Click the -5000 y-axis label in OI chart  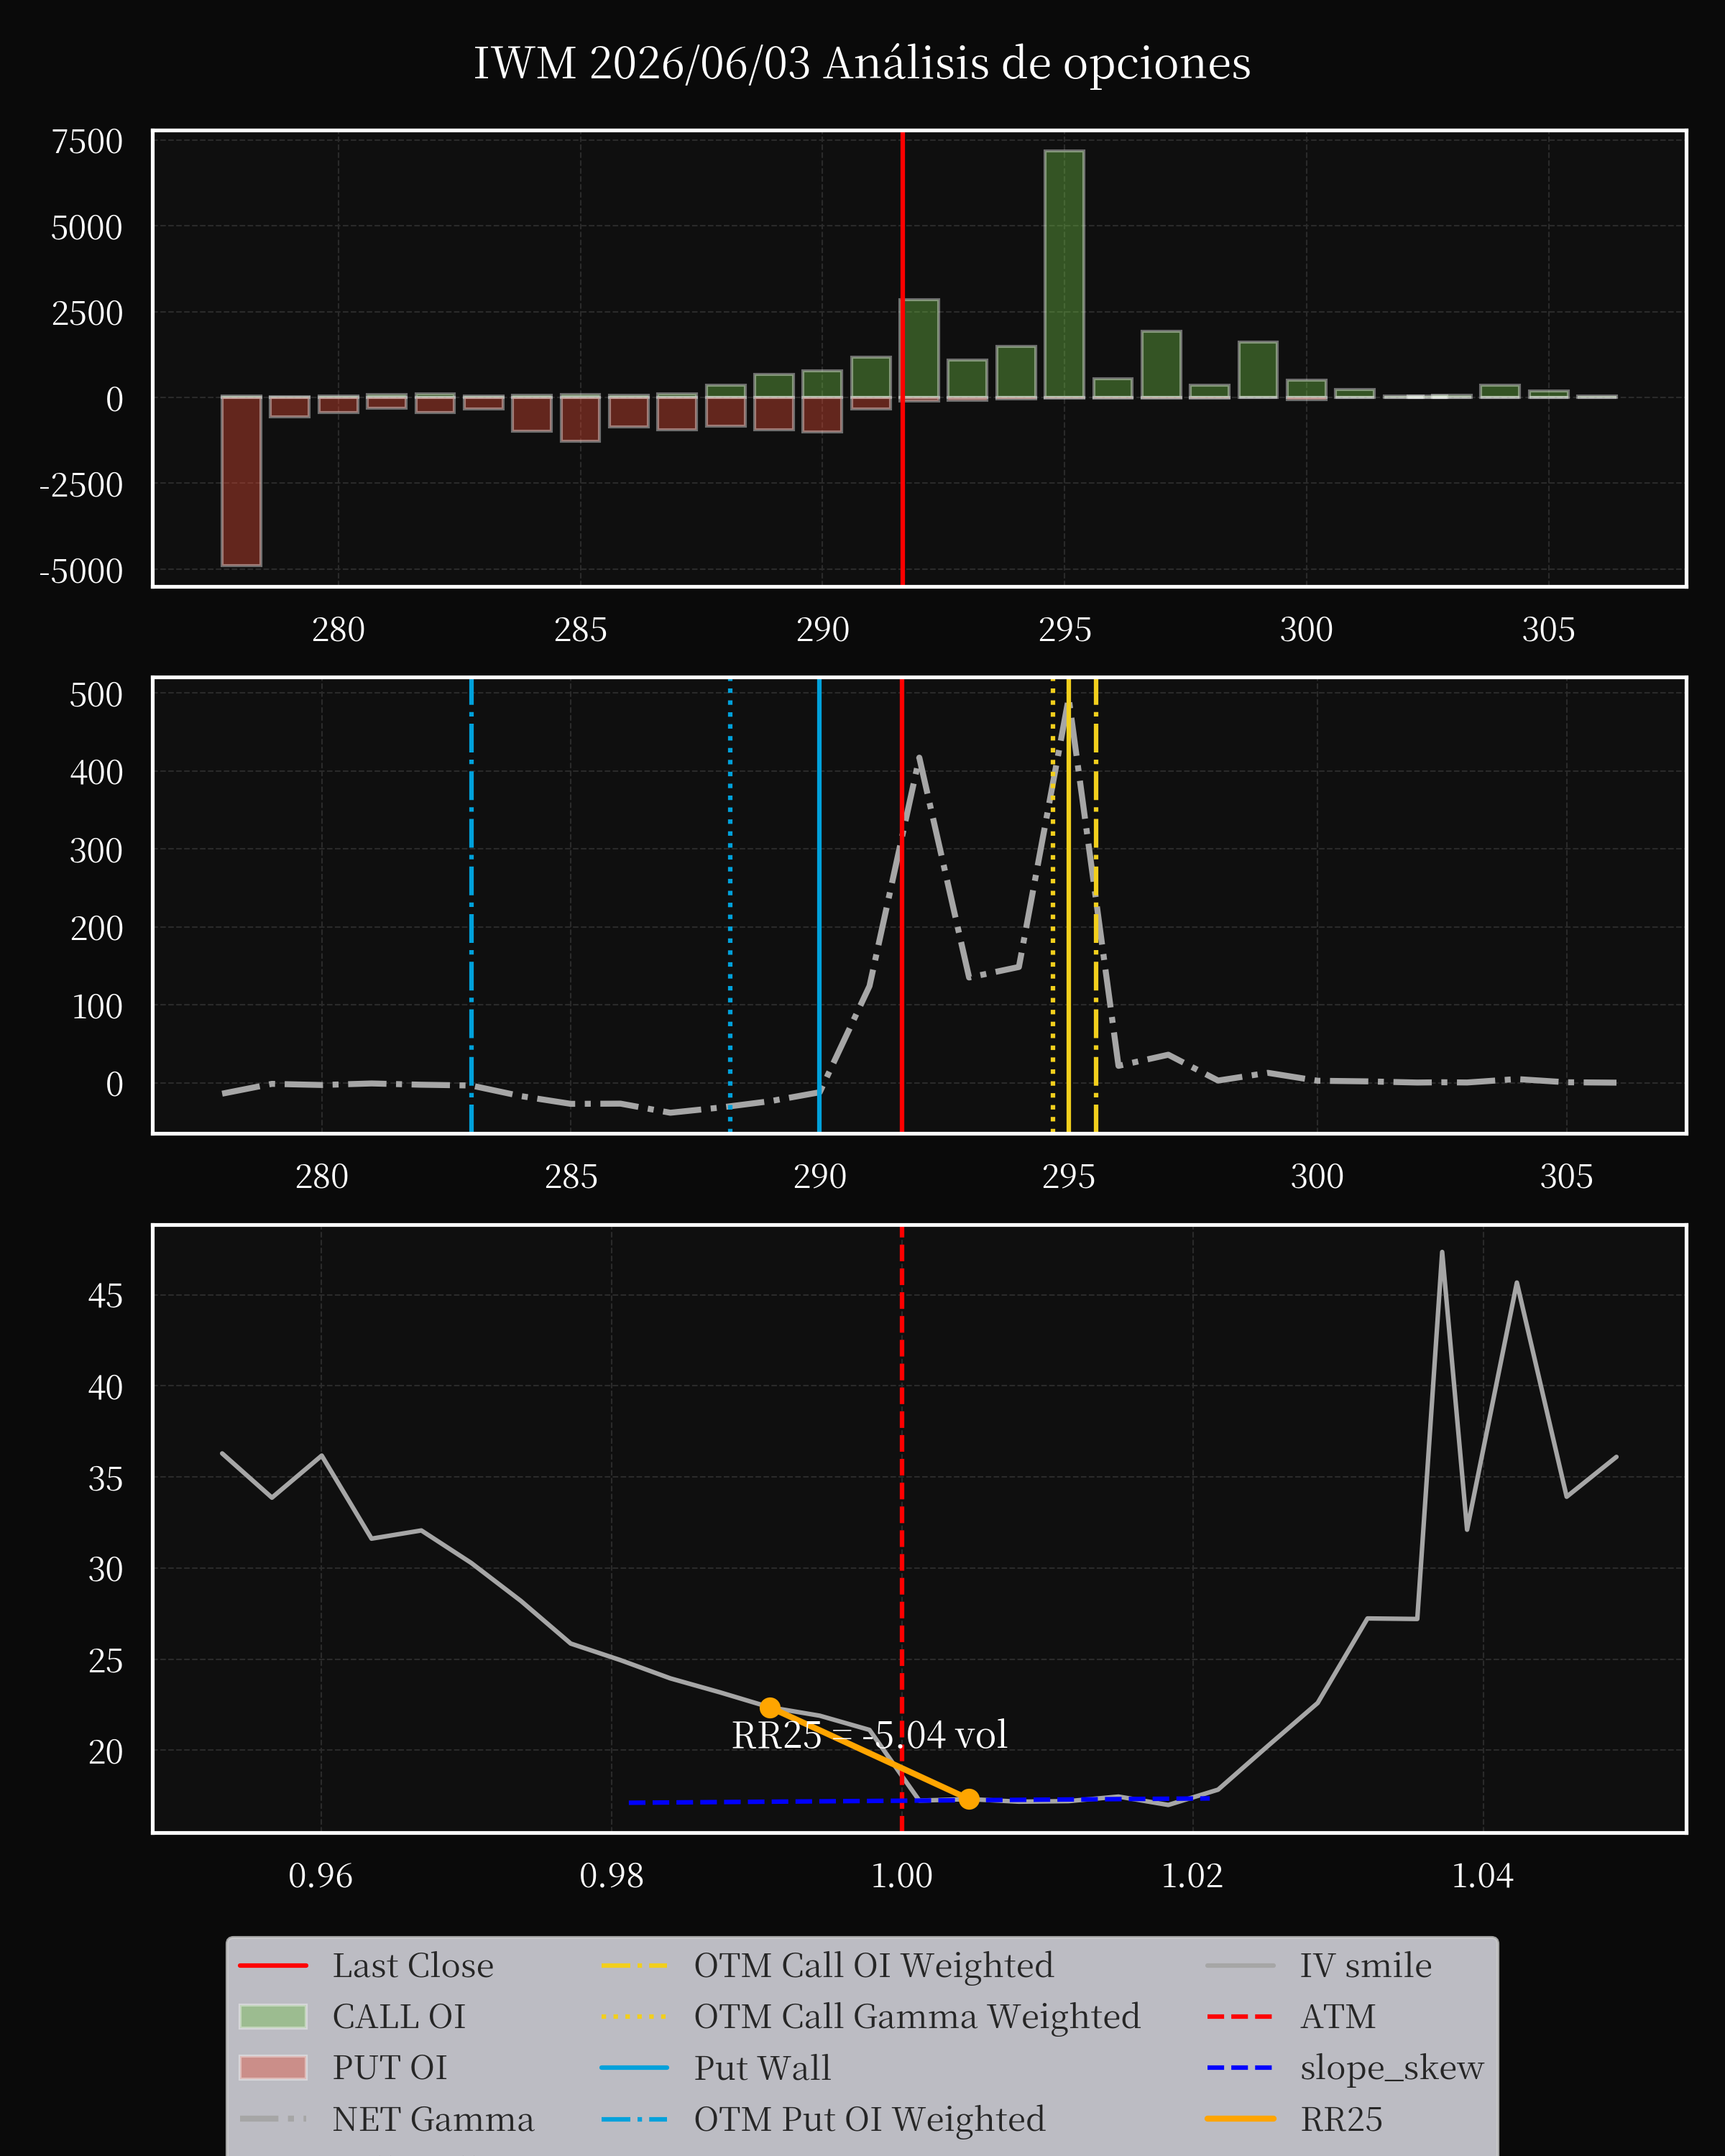(81, 571)
